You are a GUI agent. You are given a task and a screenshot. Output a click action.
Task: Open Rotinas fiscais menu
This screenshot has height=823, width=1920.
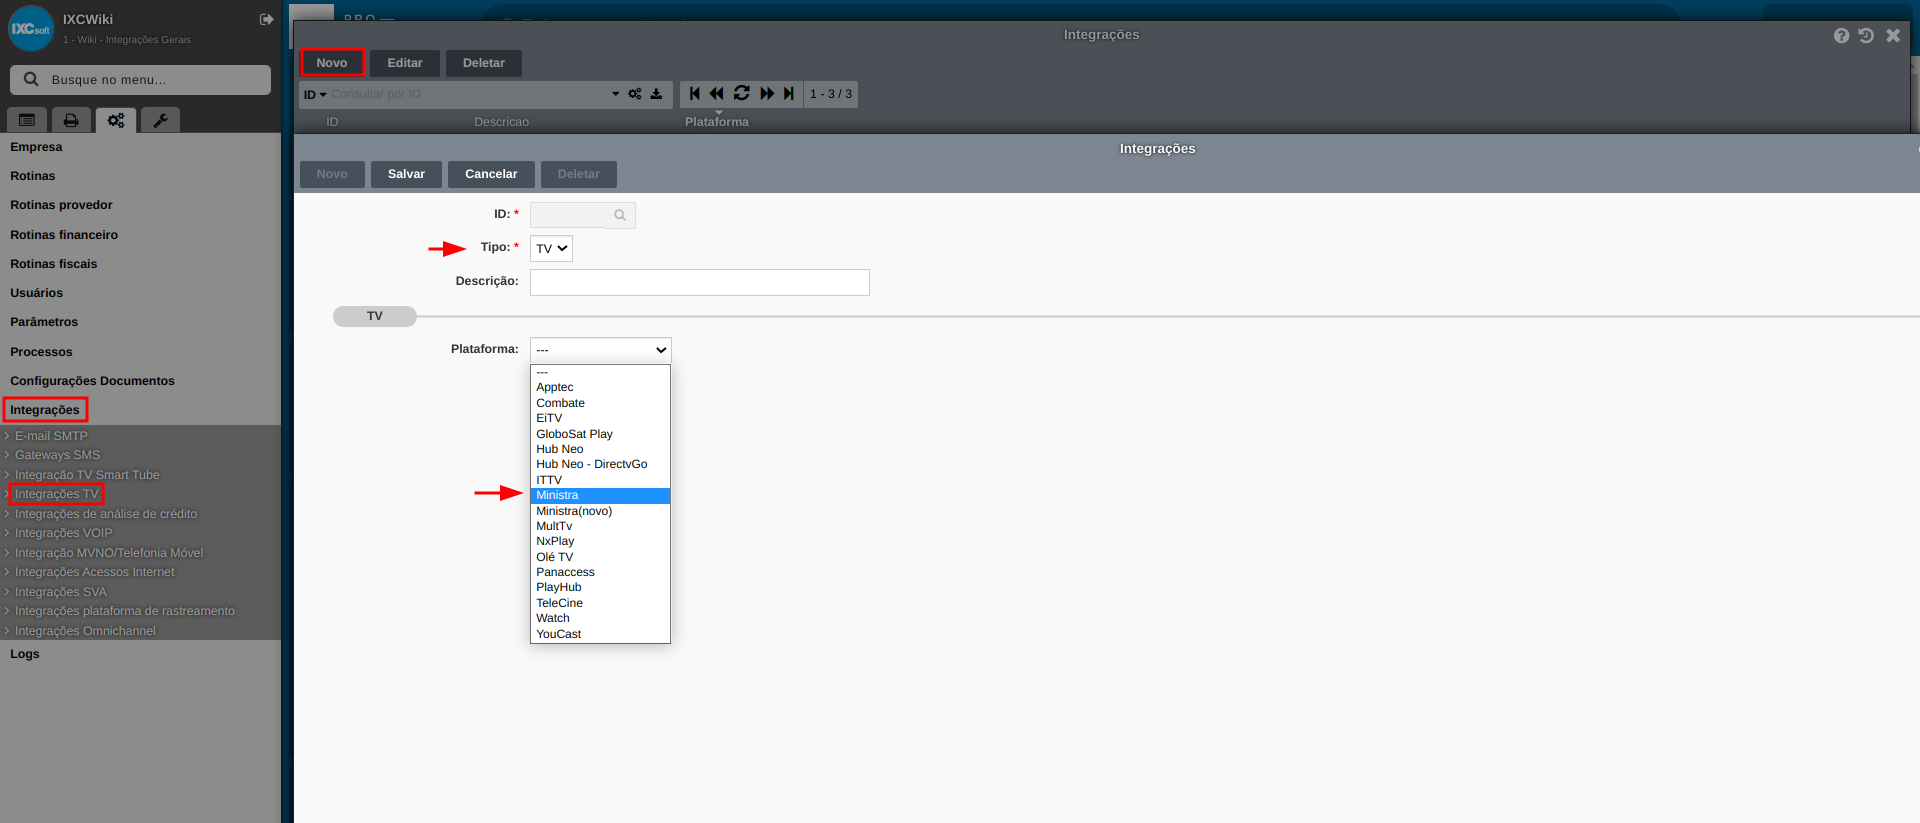coord(54,264)
